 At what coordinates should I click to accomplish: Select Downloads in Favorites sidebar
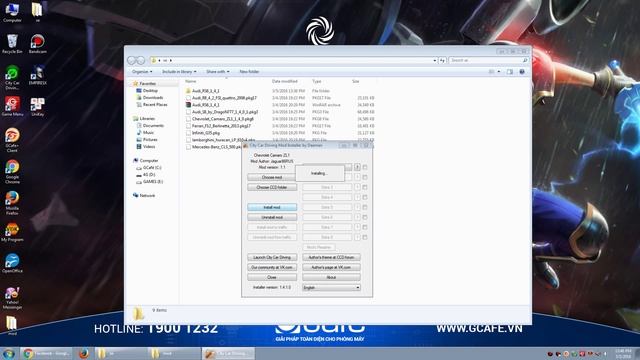152,98
